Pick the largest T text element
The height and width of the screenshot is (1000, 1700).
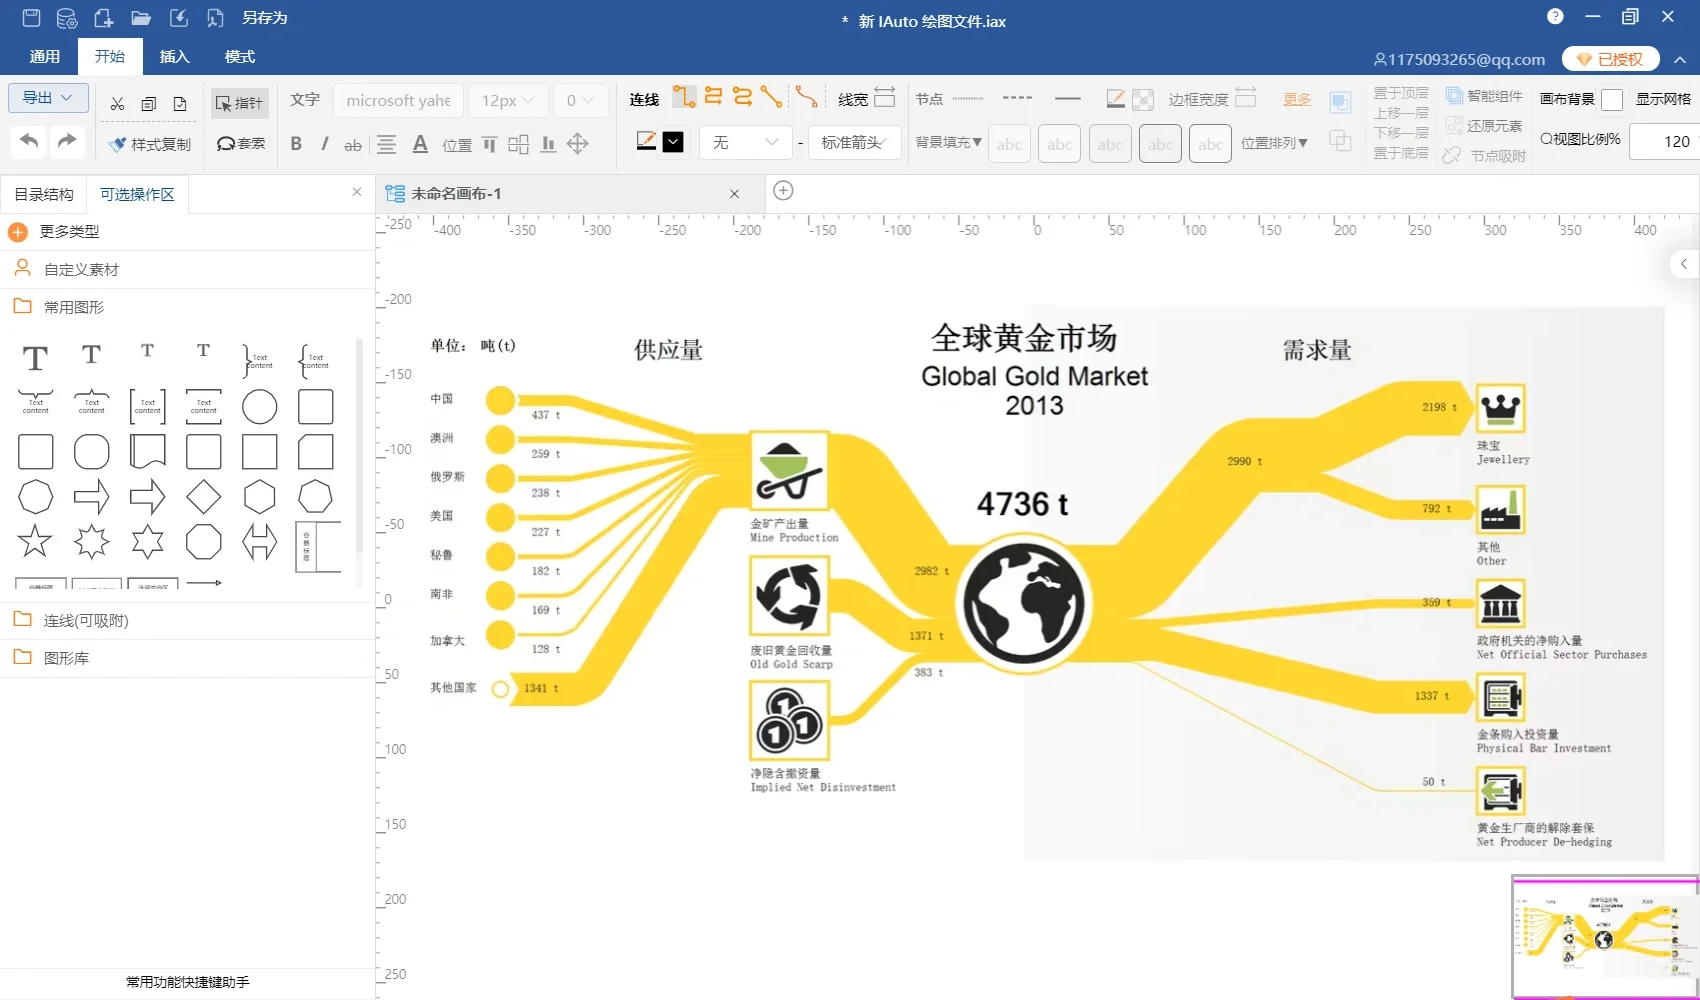tap(35, 358)
